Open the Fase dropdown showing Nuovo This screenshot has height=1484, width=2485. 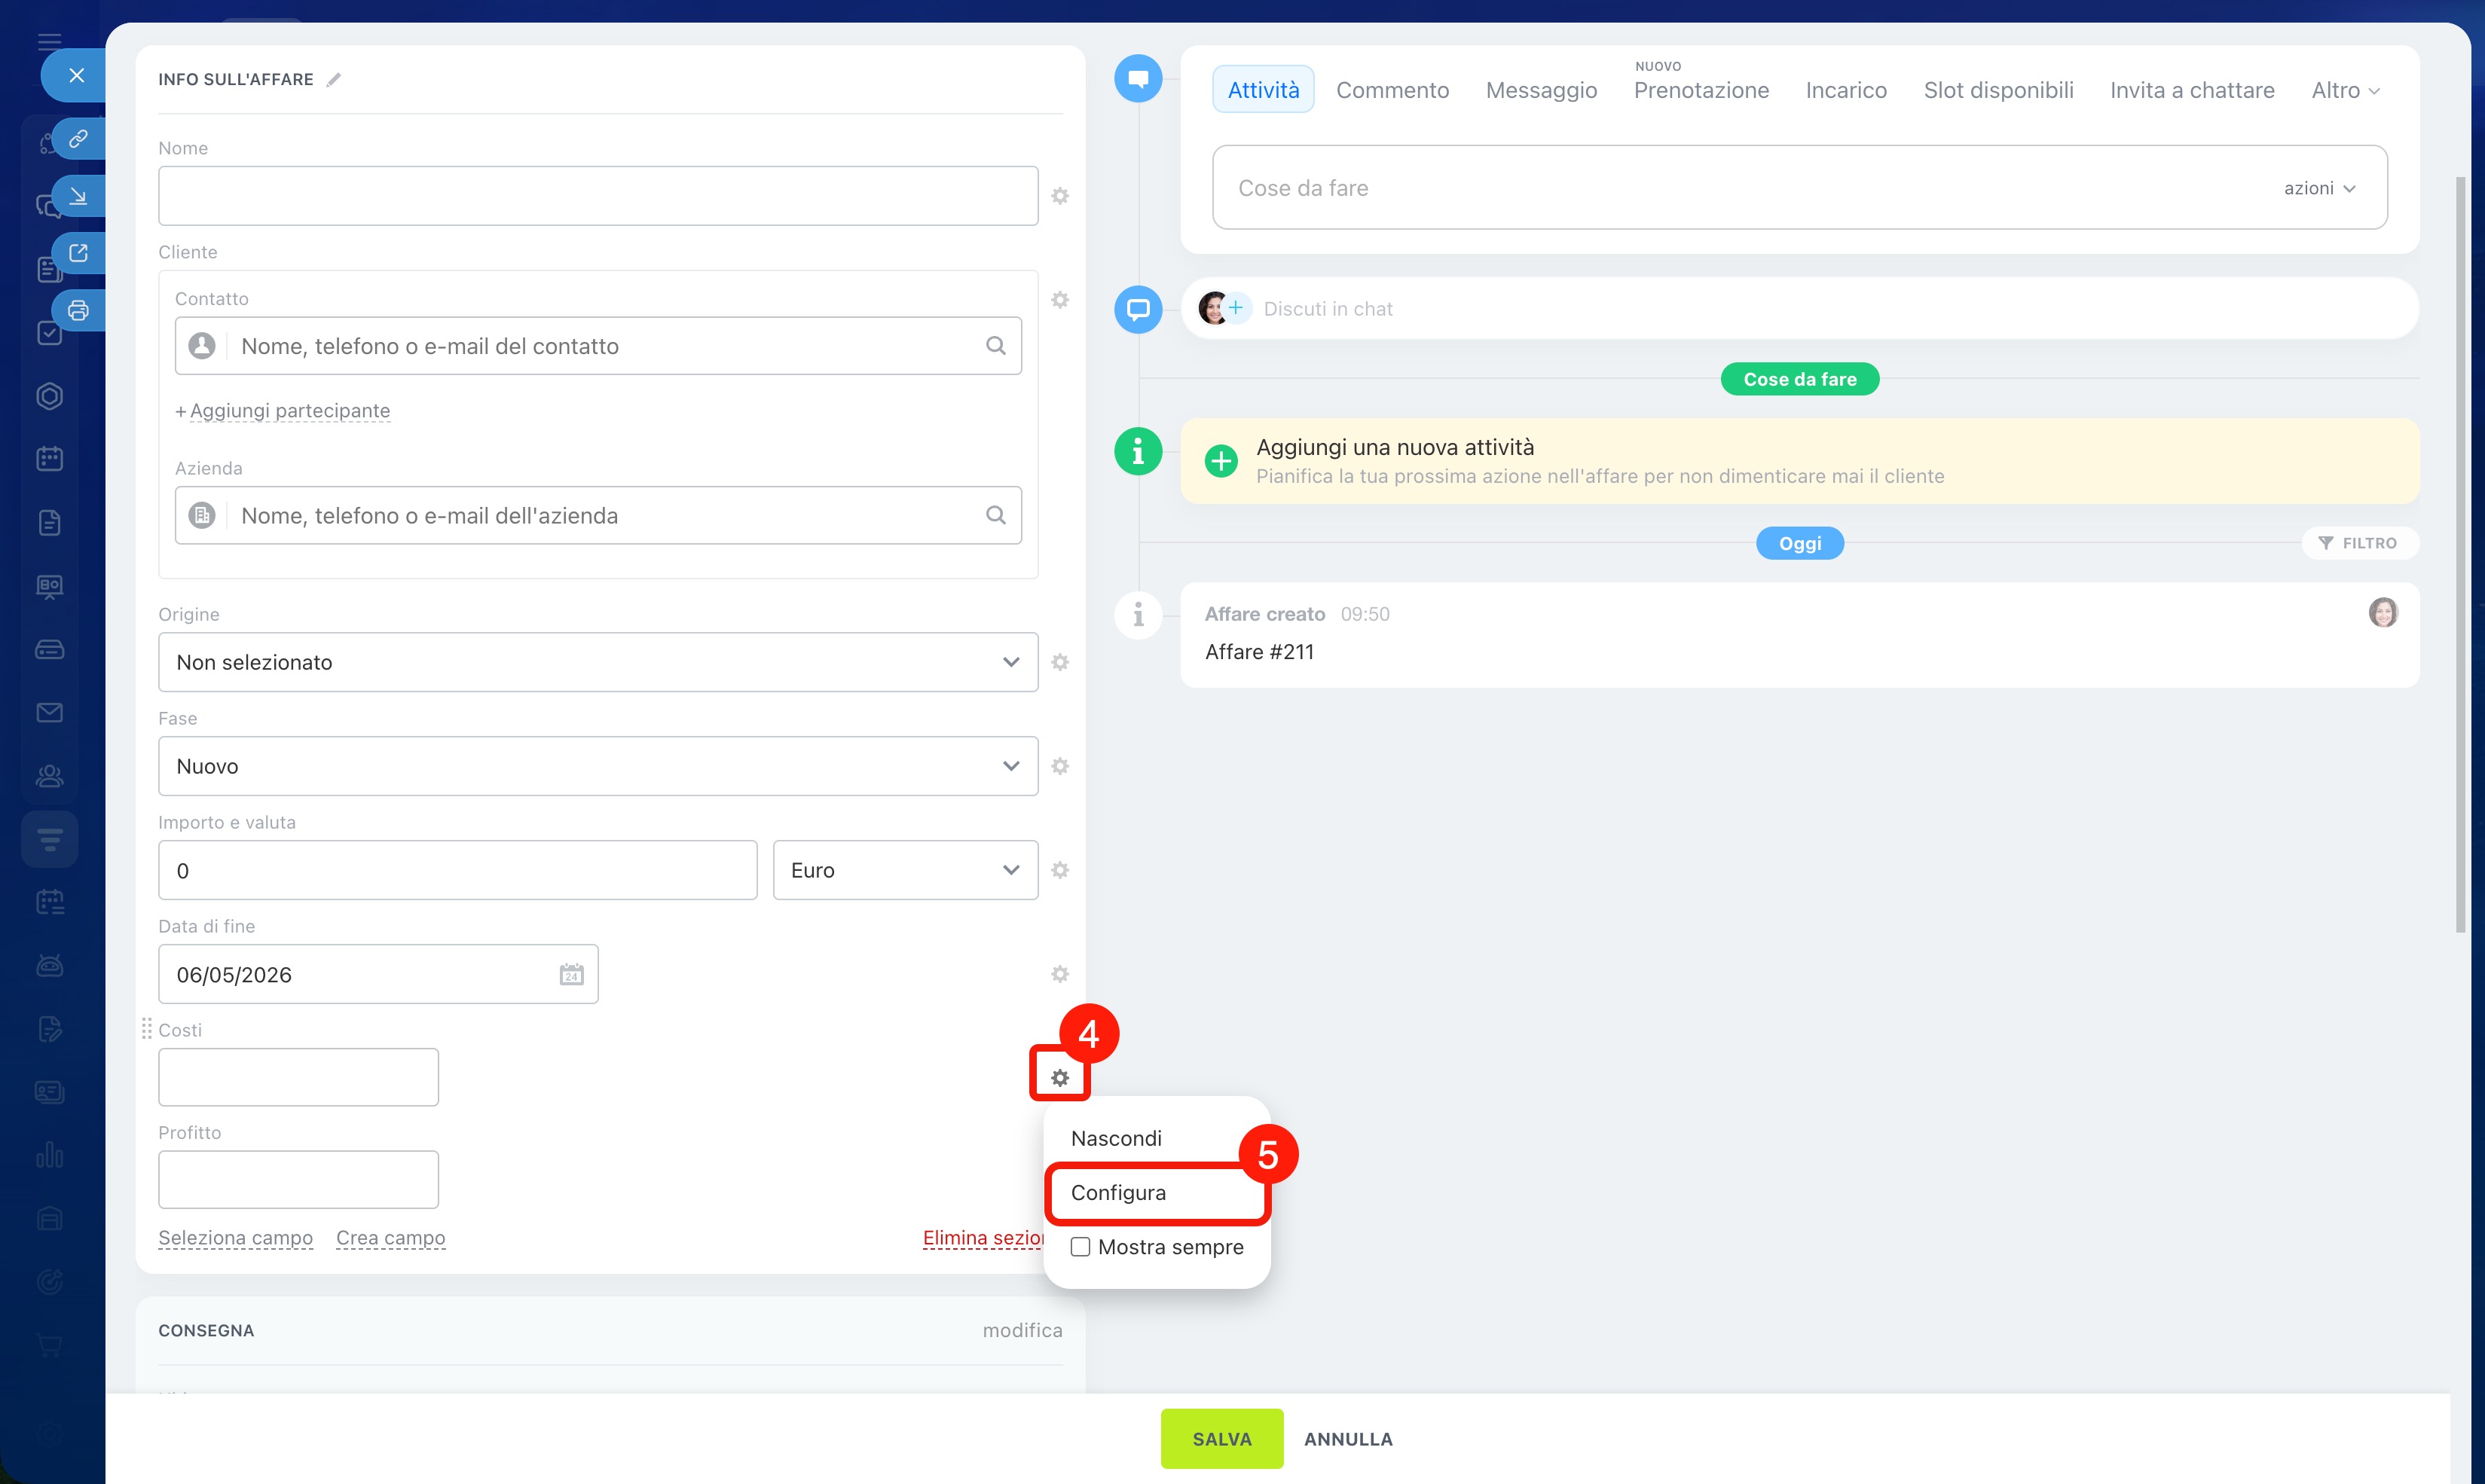pyautogui.click(x=597, y=766)
